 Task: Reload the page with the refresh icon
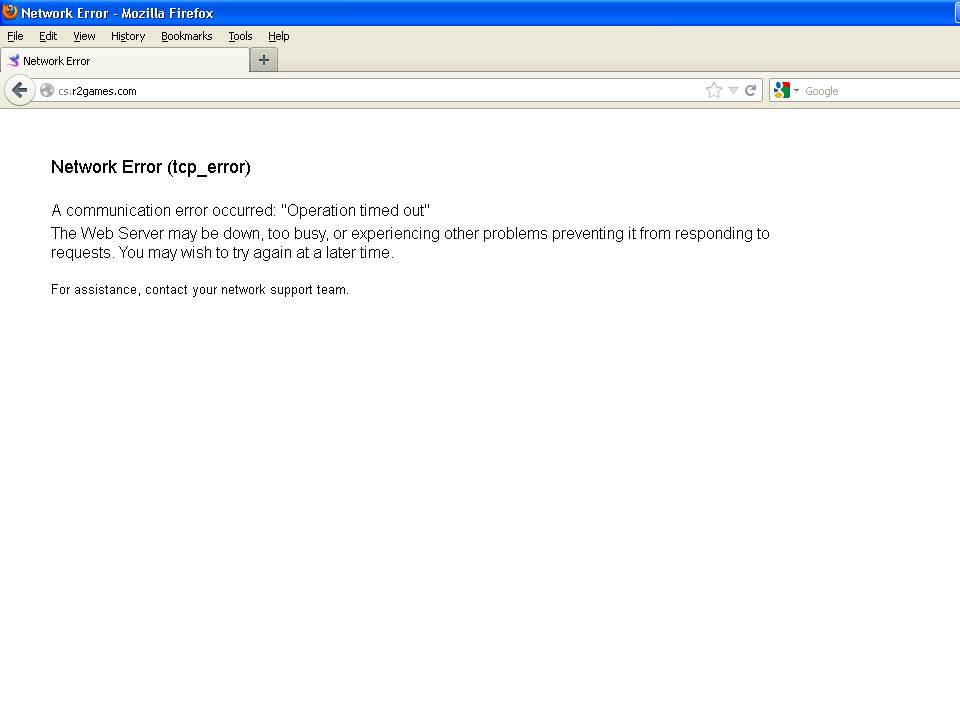750,91
